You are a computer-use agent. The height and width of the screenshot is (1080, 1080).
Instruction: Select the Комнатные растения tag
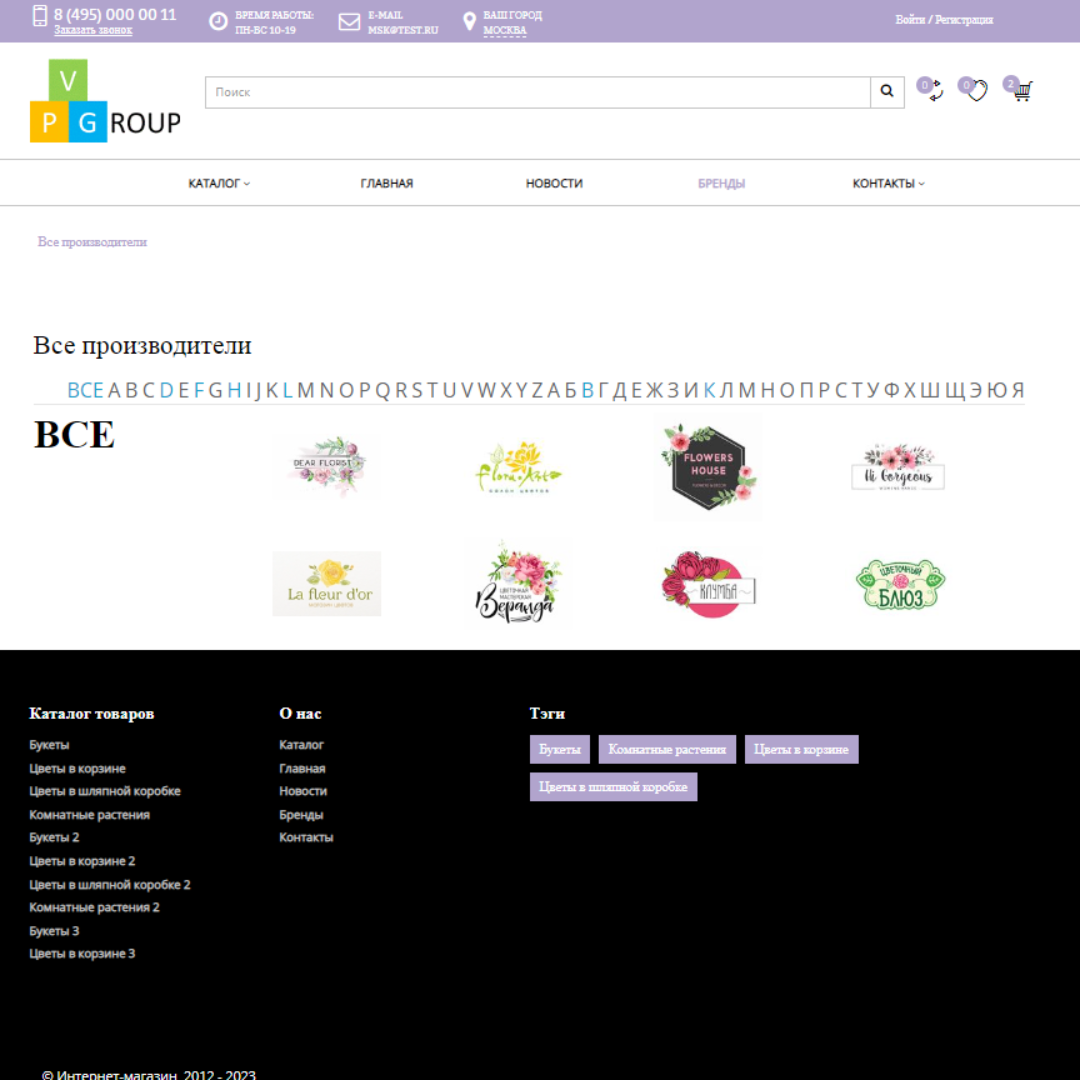coord(667,749)
